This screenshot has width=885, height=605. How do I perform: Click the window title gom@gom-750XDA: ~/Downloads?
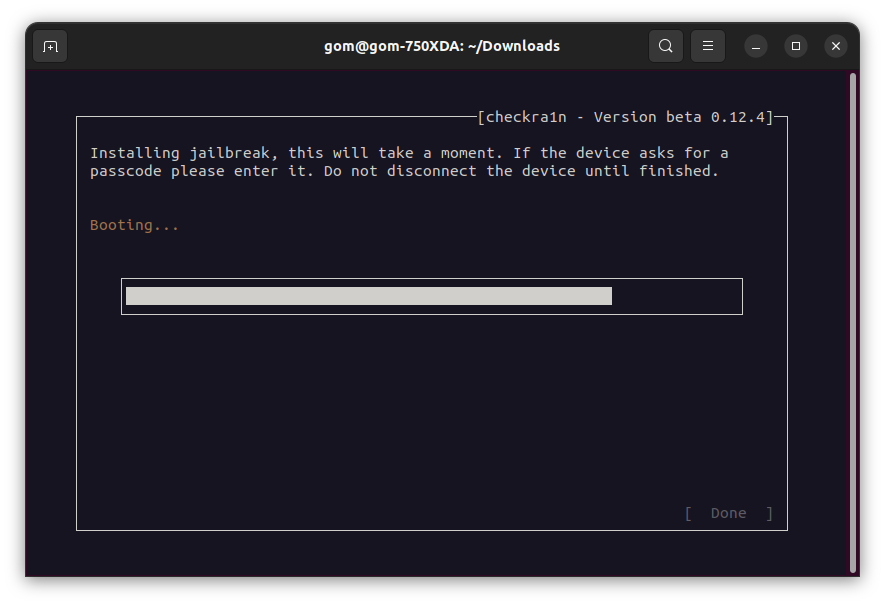(x=442, y=46)
